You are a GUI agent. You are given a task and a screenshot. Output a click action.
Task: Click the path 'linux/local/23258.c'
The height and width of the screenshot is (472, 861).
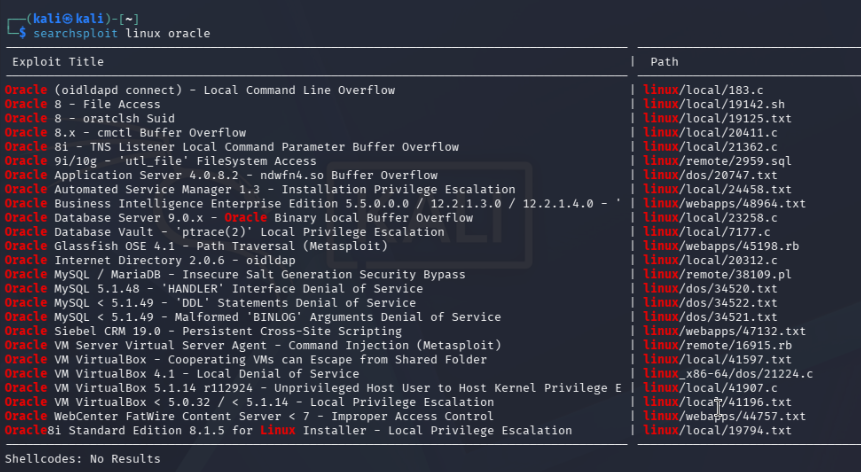tap(711, 218)
